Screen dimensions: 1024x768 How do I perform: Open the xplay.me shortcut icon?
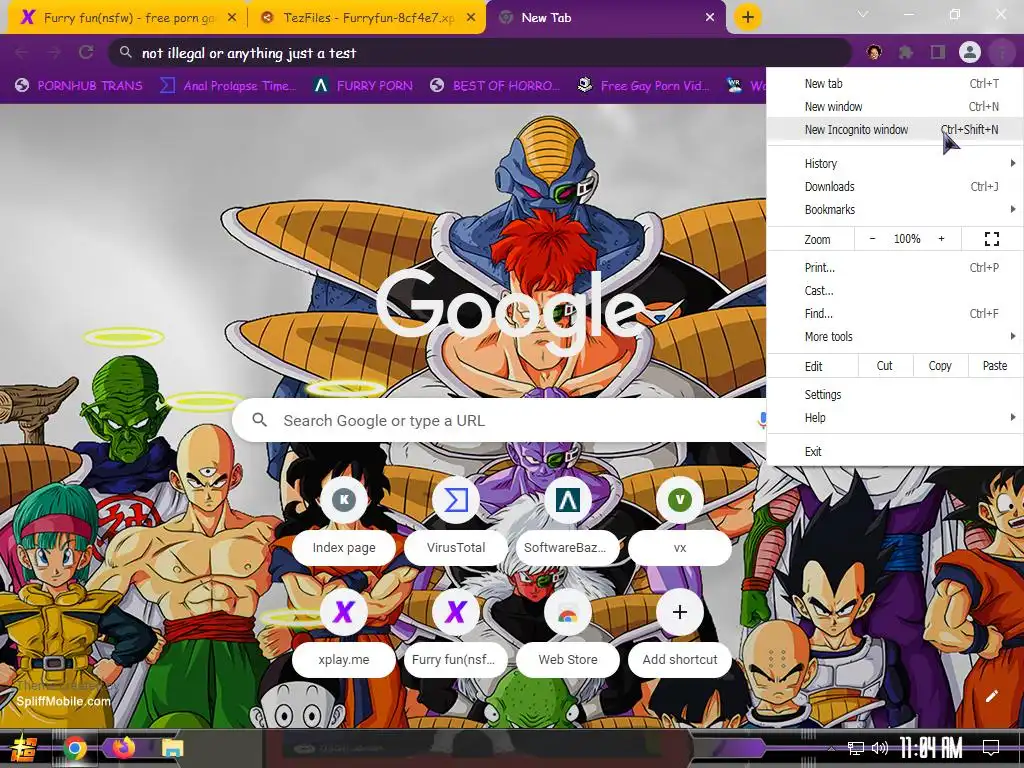click(x=344, y=612)
